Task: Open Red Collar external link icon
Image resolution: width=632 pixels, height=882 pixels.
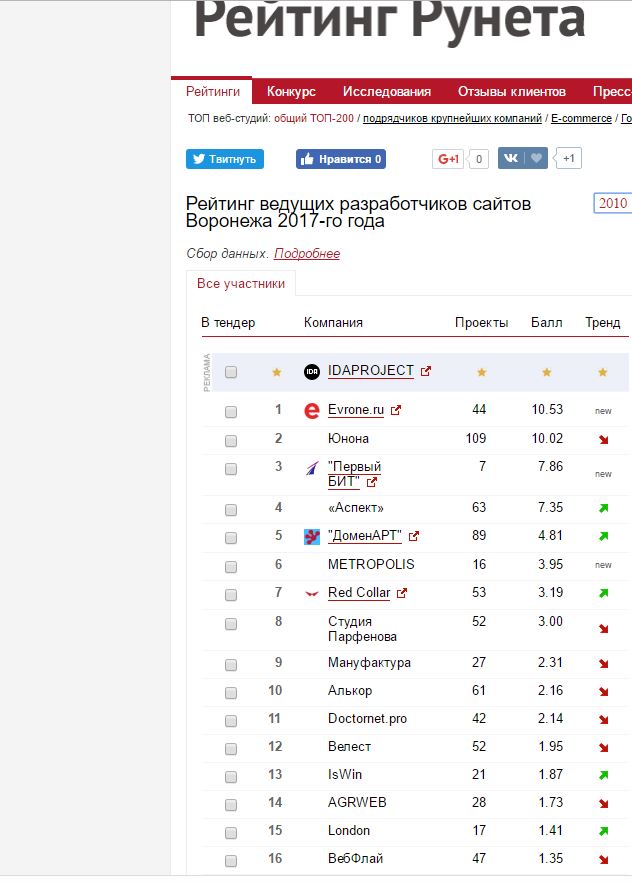Action: pos(401,593)
